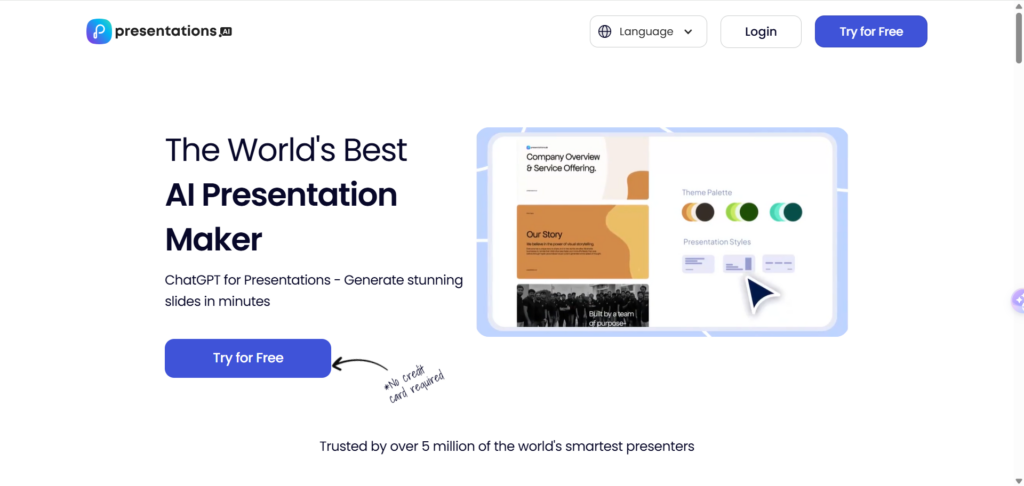Click the large Try for Free hero button
The height and width of the screenshot is (486, 1024).
point(247,358)
